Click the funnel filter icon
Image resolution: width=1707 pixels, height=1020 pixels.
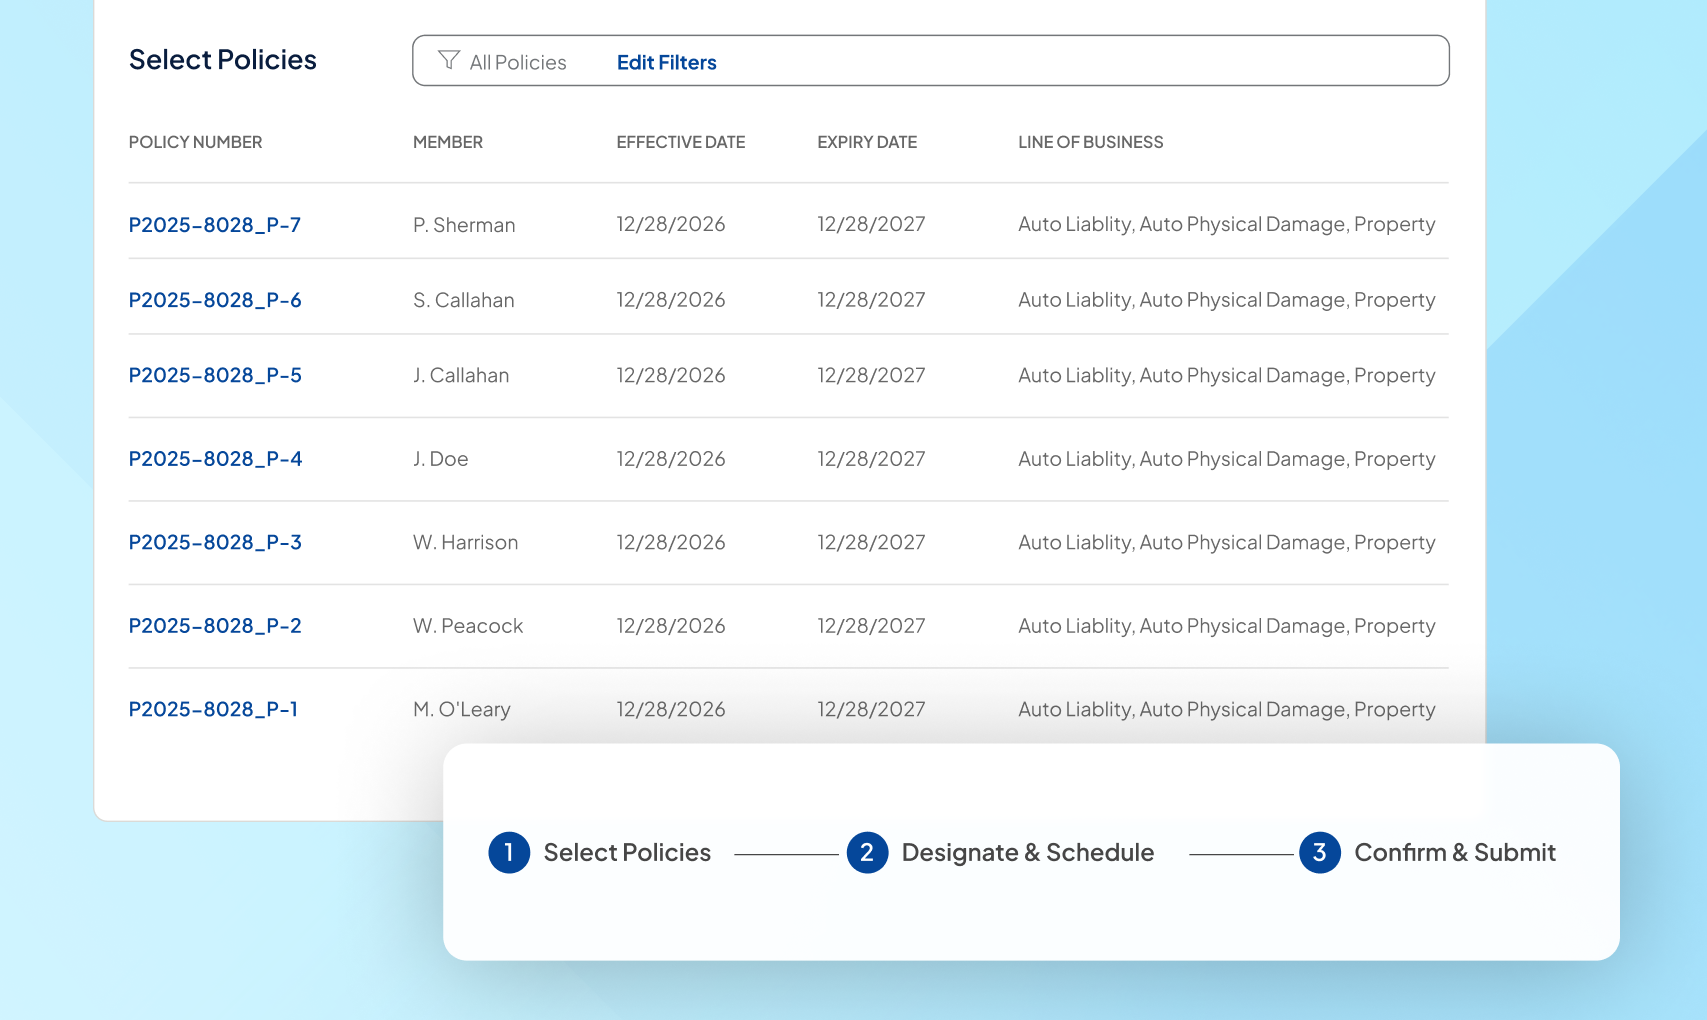click(449, 61)
